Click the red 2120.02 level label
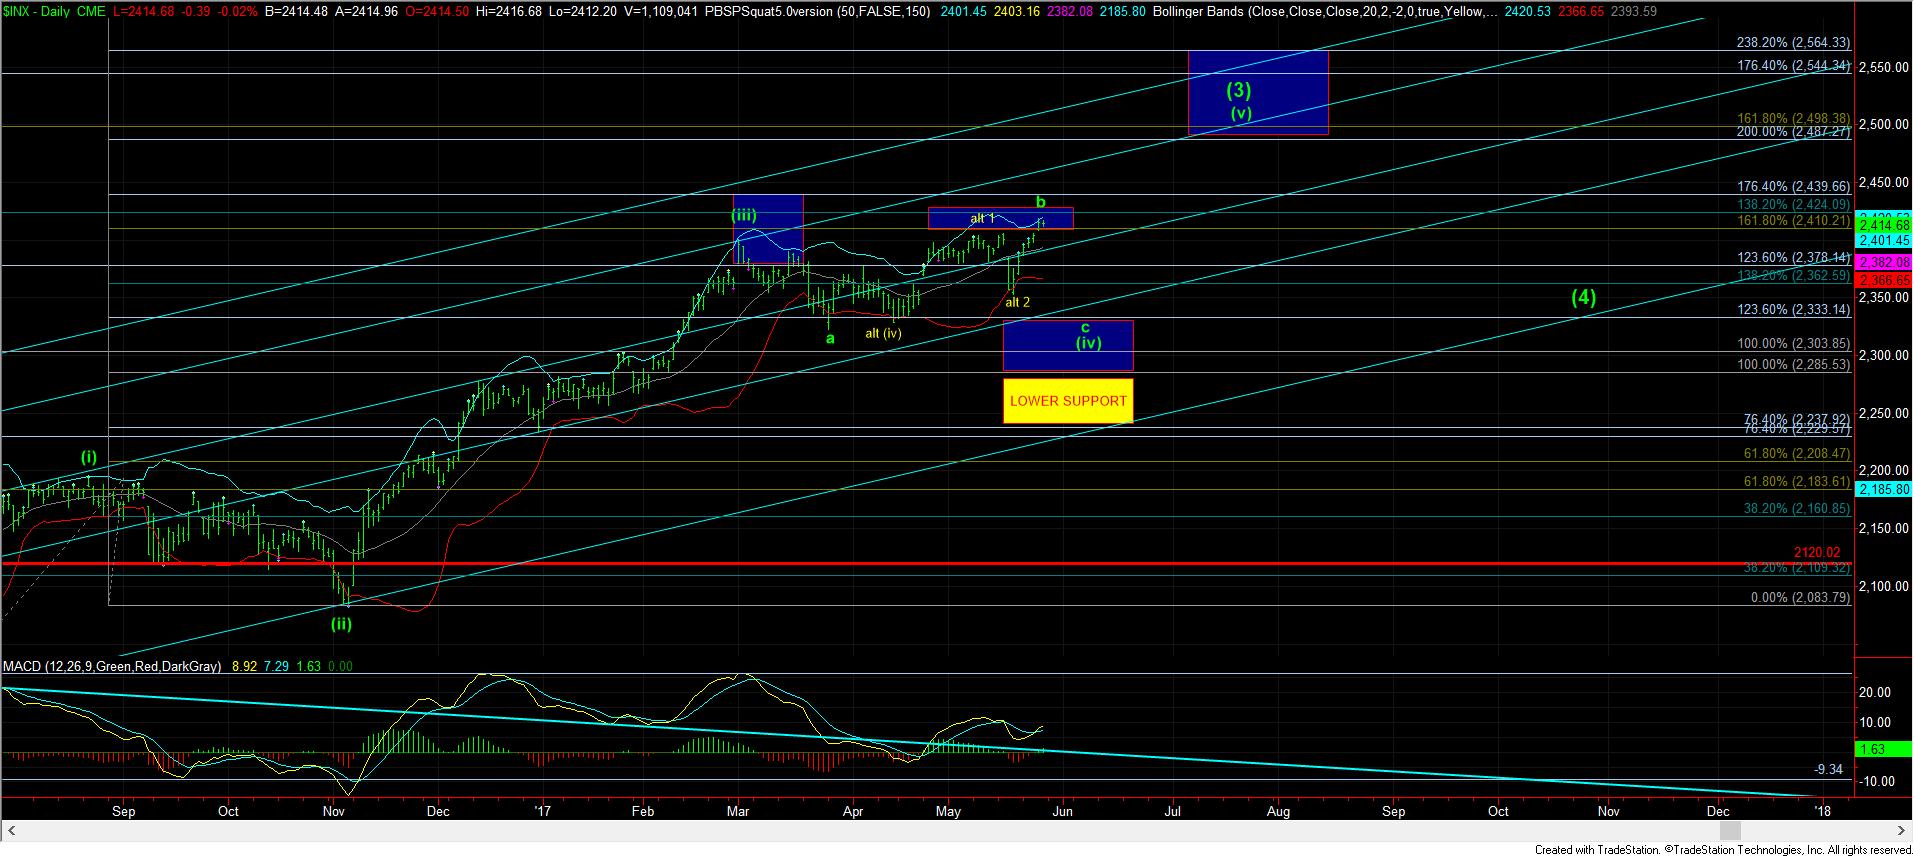This screenshot has width=1914, height=856. (x=1816, y=552)
